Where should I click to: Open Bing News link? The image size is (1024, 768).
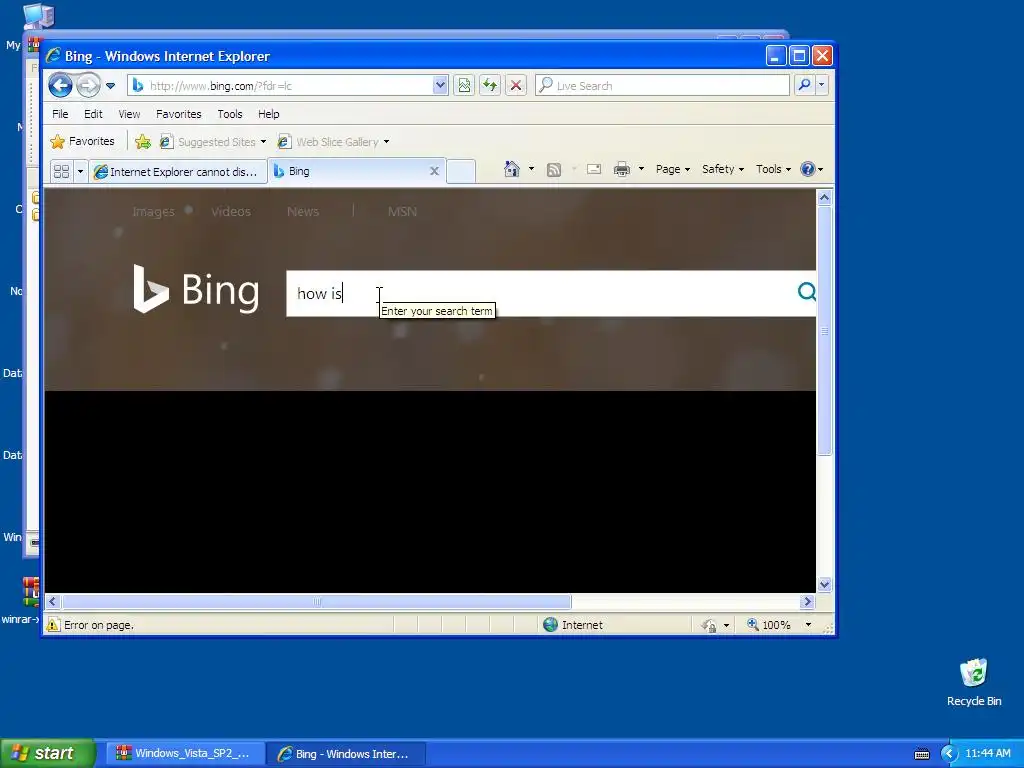303,212
